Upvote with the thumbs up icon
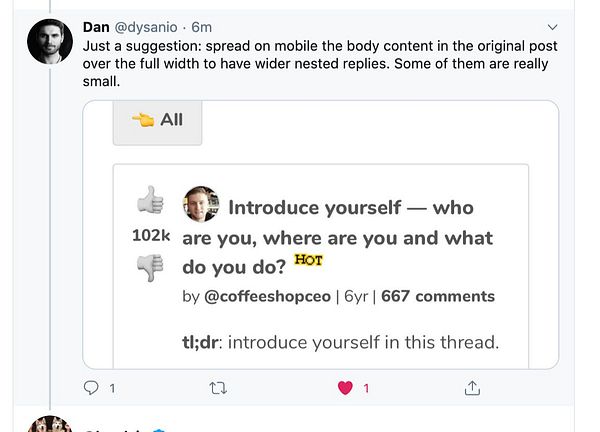 [150, 201]
